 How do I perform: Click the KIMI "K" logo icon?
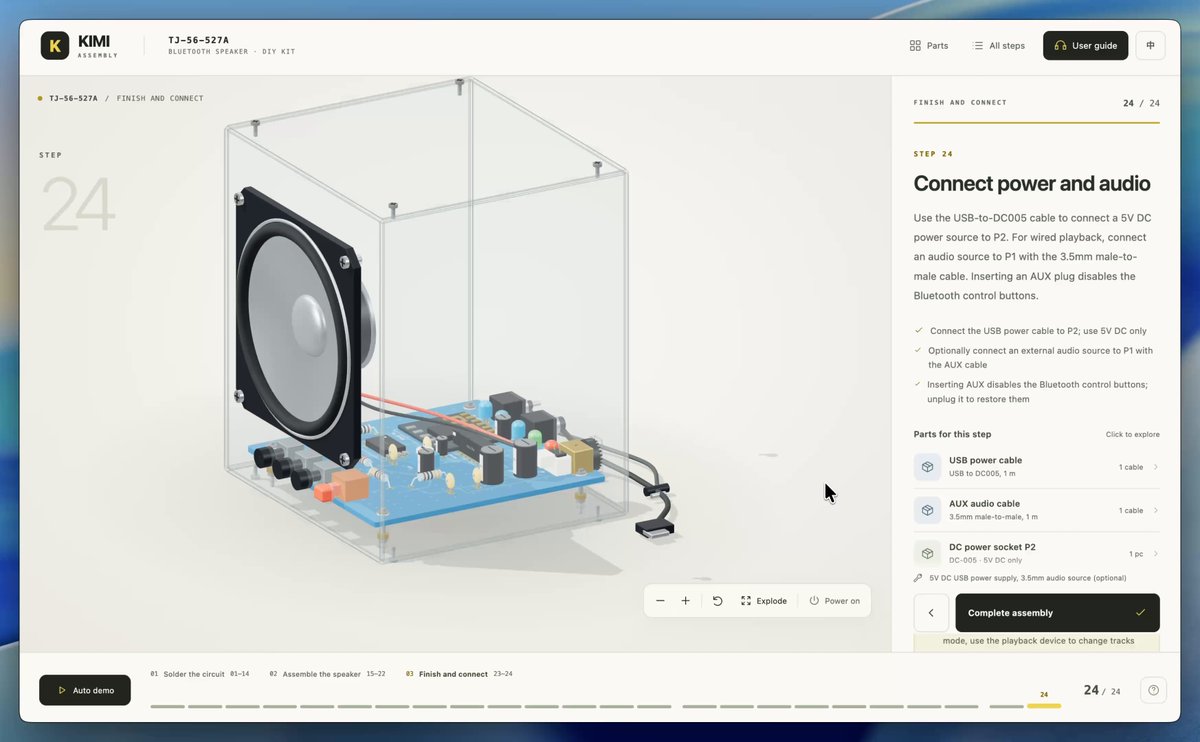pos(55,45)
